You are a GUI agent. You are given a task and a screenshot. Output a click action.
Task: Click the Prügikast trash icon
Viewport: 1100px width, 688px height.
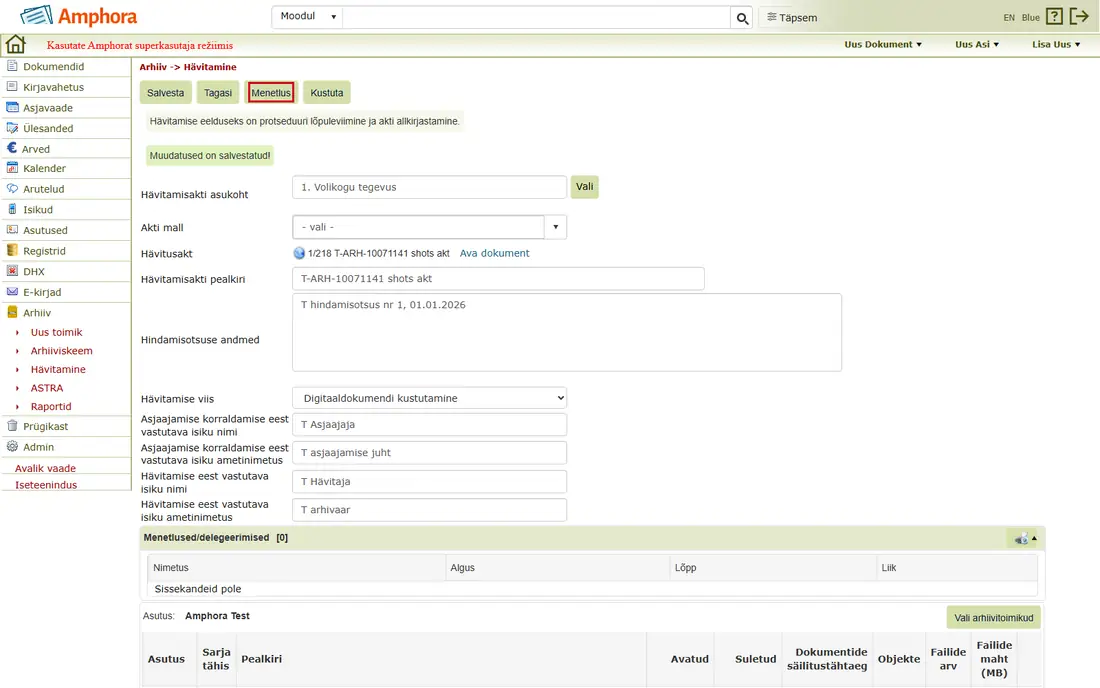coord(12,426)
